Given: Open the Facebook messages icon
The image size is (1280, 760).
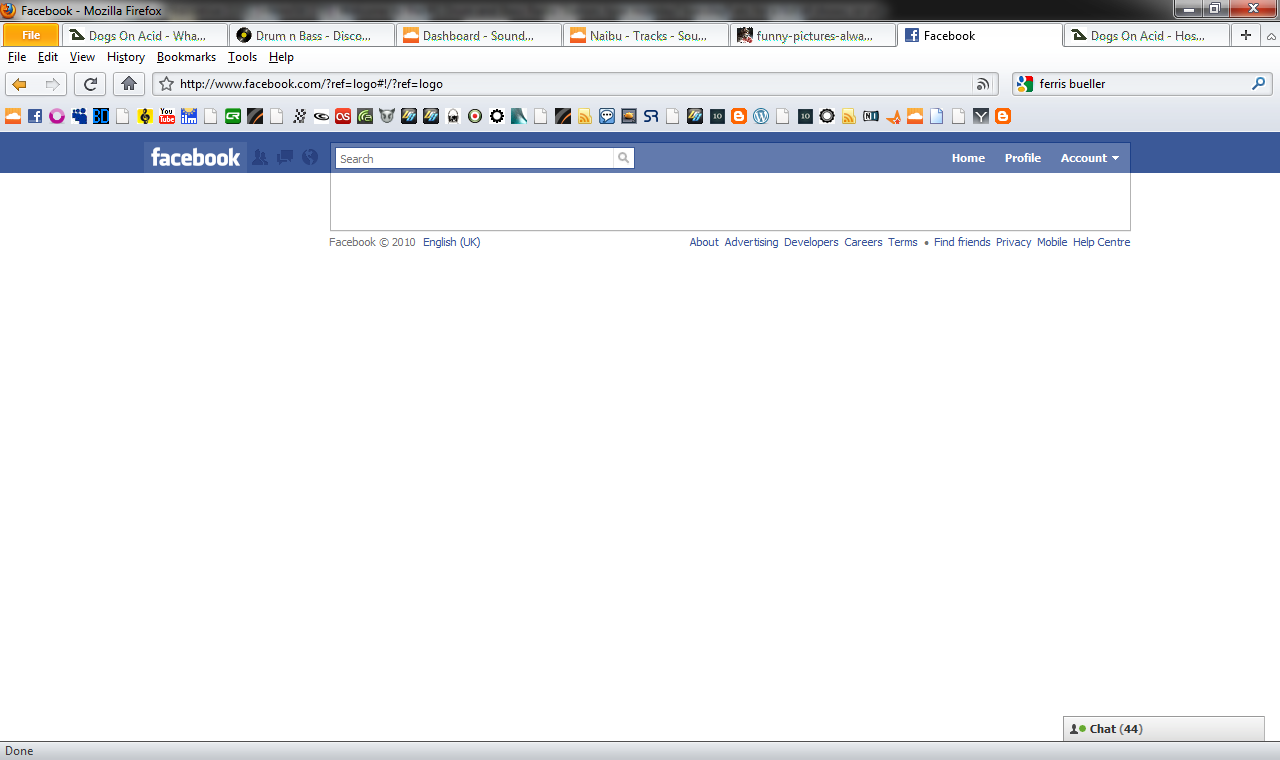Looking at the screenshot, I should point(285,158).
